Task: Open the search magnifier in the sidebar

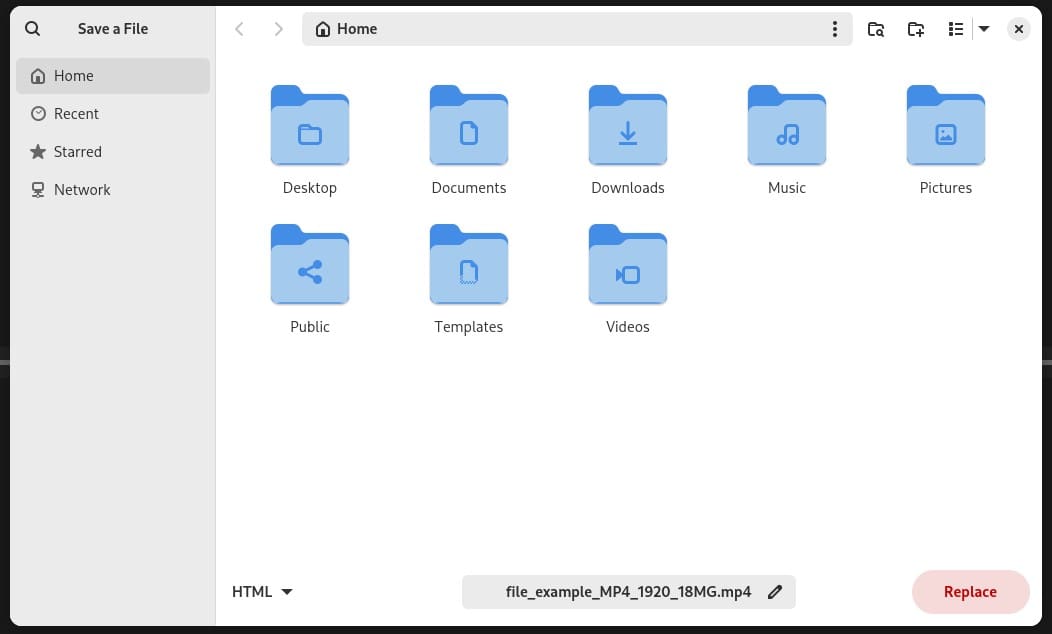Action: [32, 28]
